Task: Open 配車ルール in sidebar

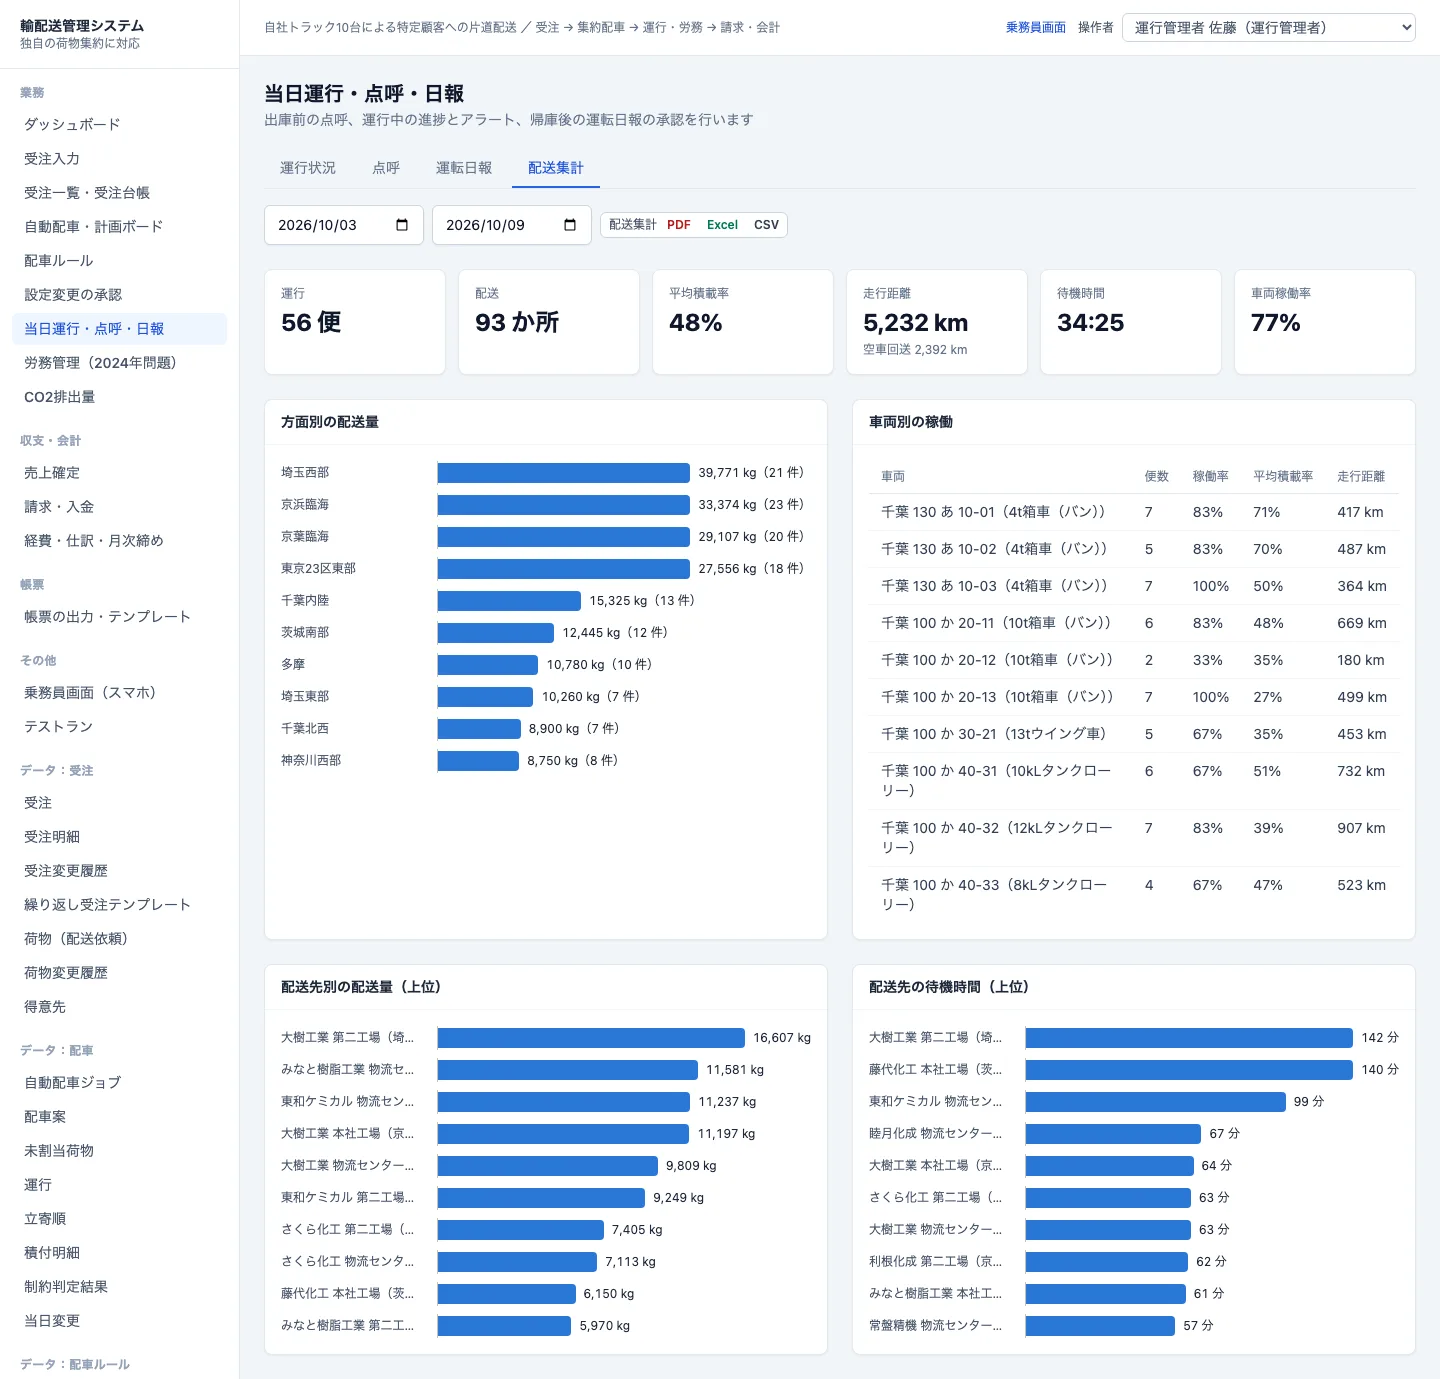Action: [x=119, y=261]
